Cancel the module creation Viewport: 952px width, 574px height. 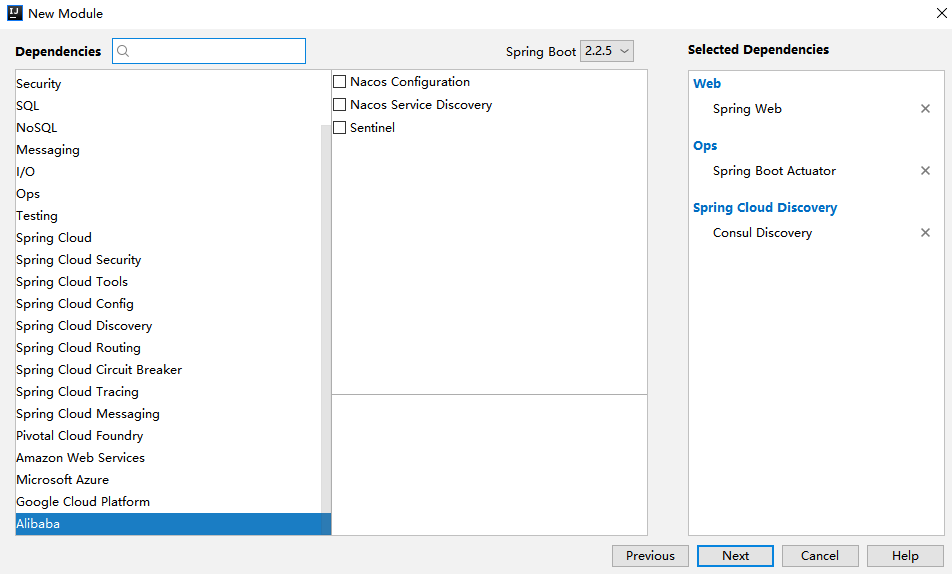820,556
